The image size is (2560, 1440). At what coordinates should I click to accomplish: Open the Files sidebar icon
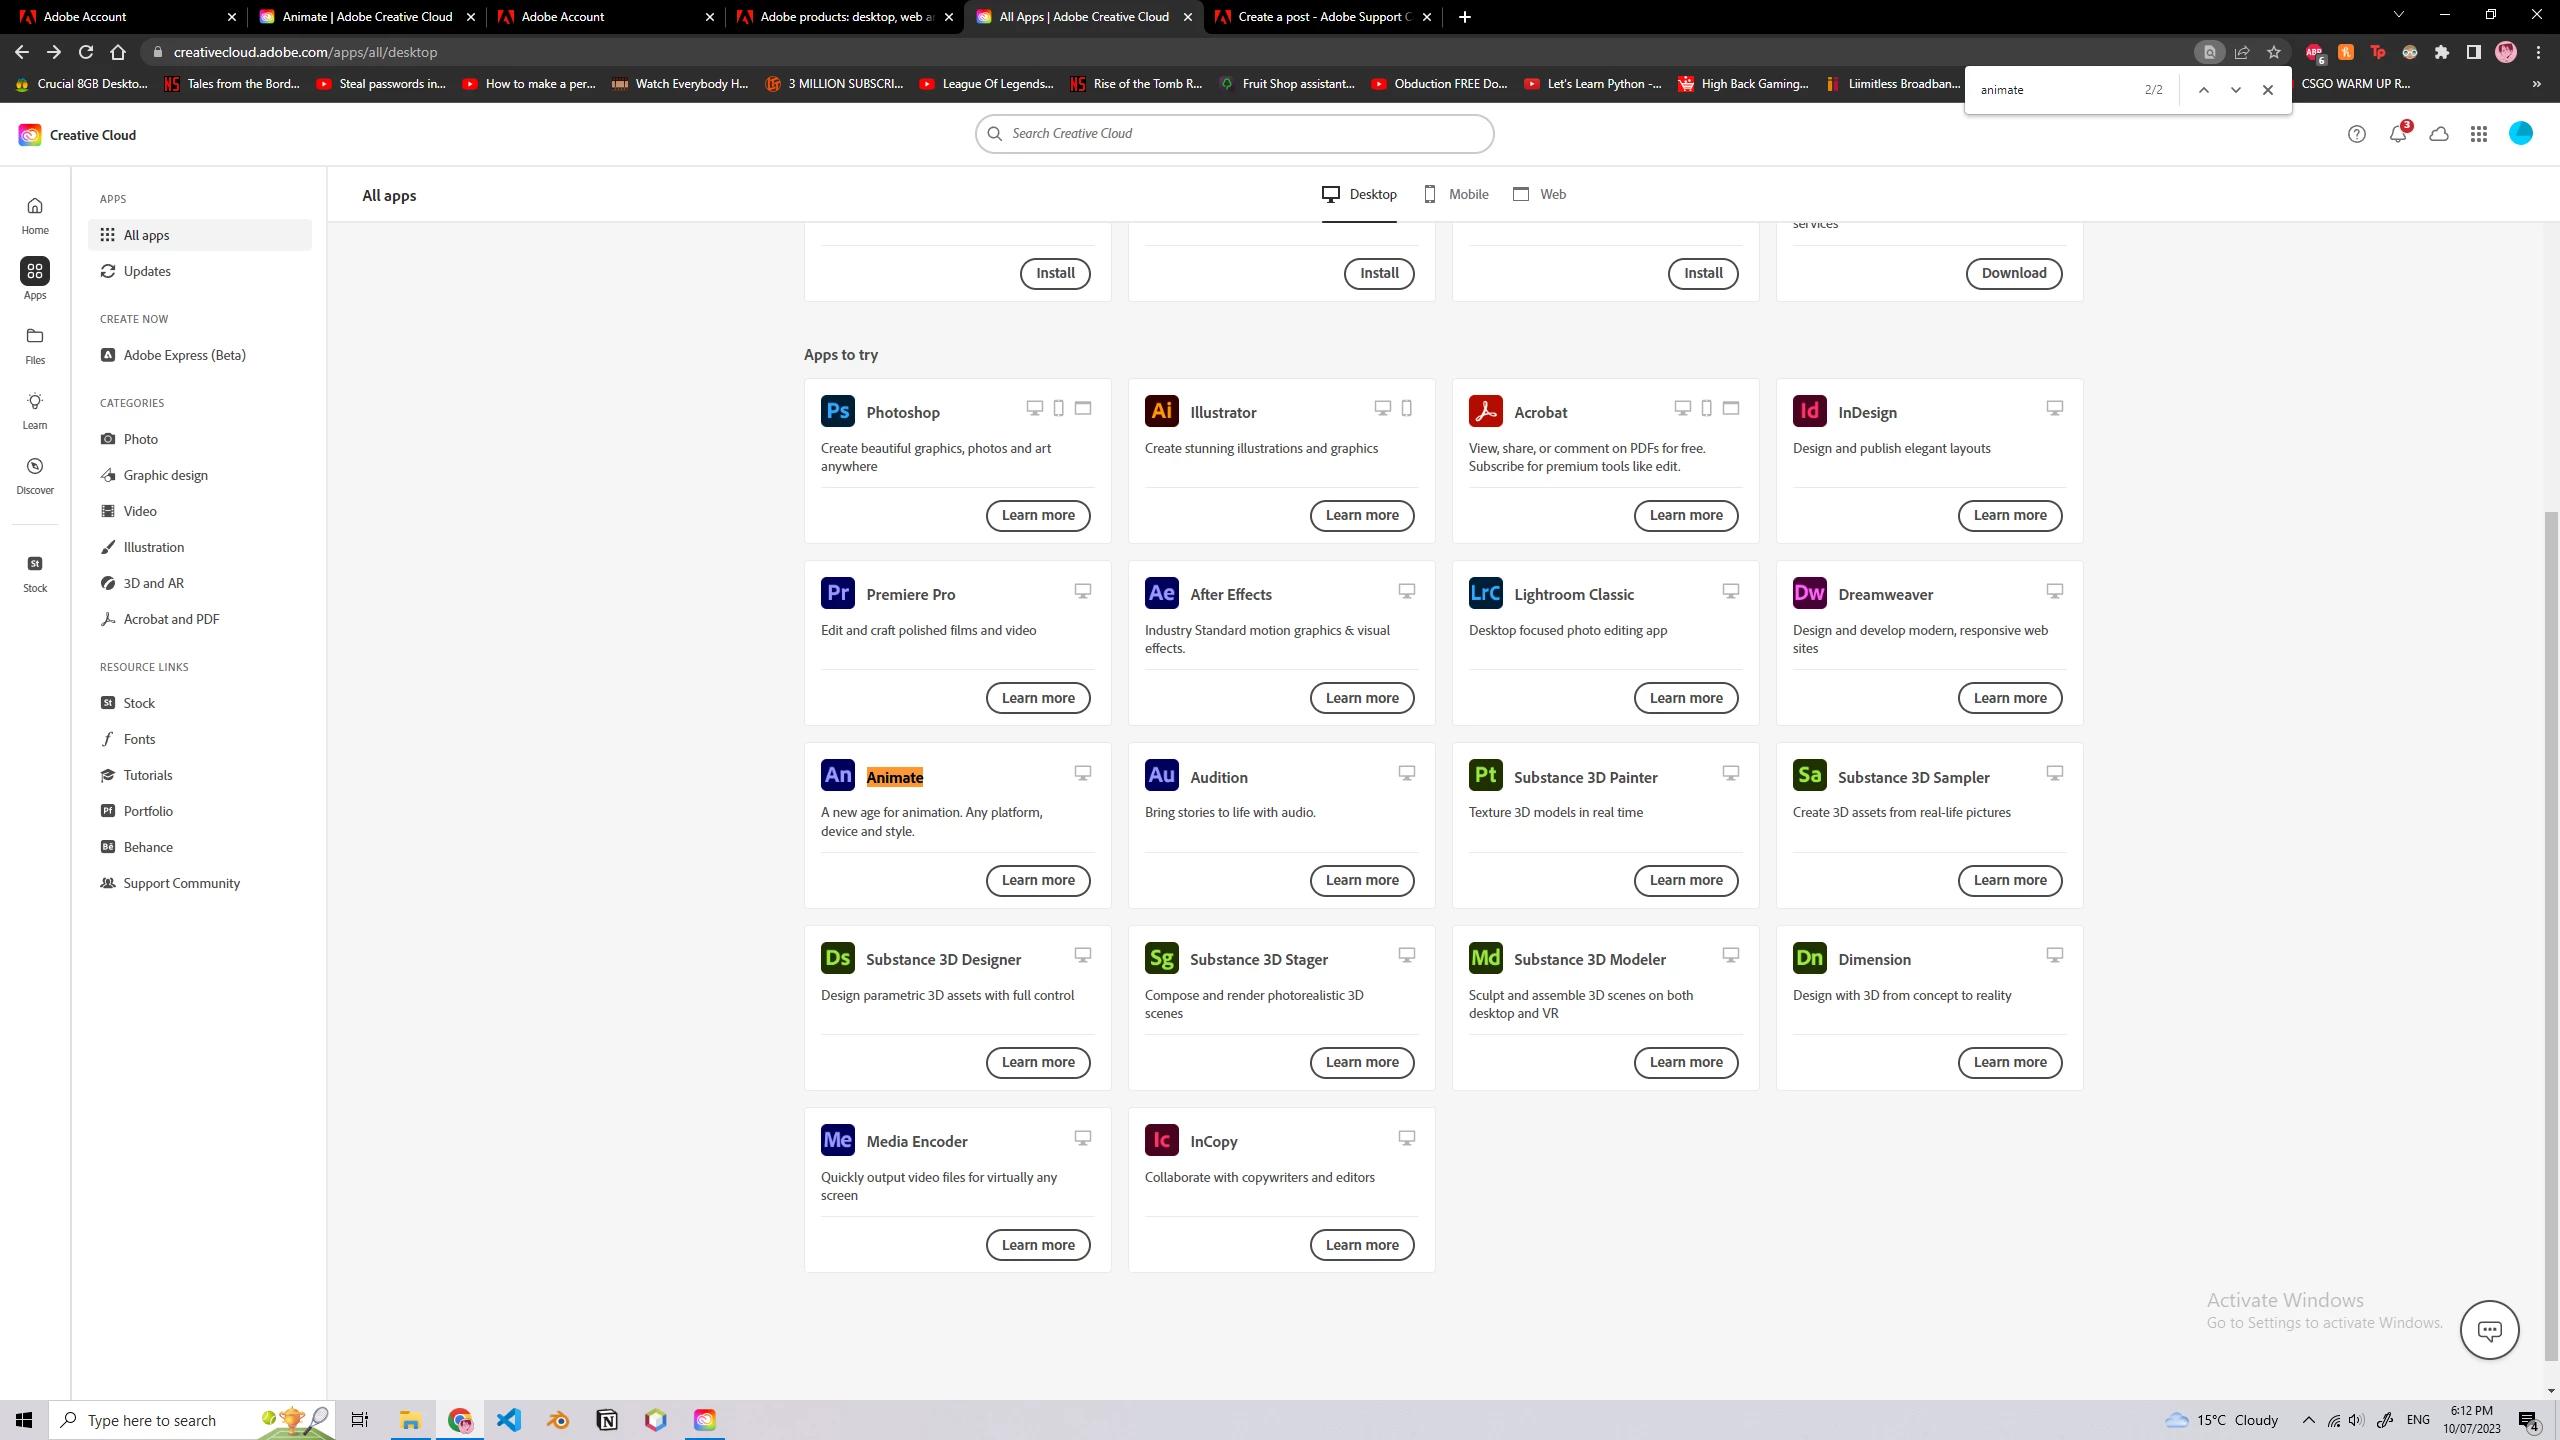click(35, 344)
